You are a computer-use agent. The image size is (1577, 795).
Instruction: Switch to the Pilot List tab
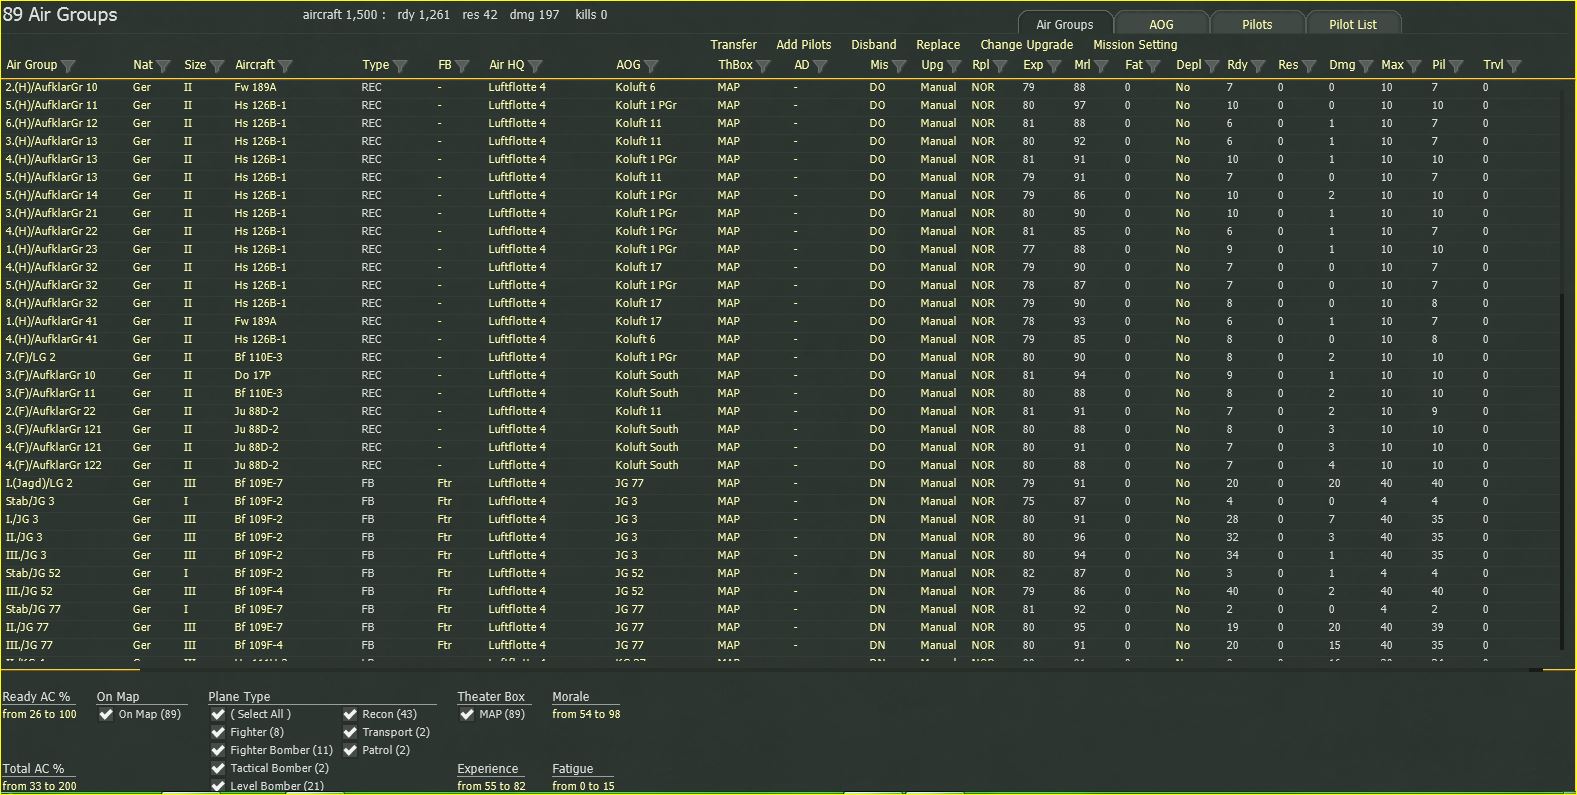coord(1353,24)
